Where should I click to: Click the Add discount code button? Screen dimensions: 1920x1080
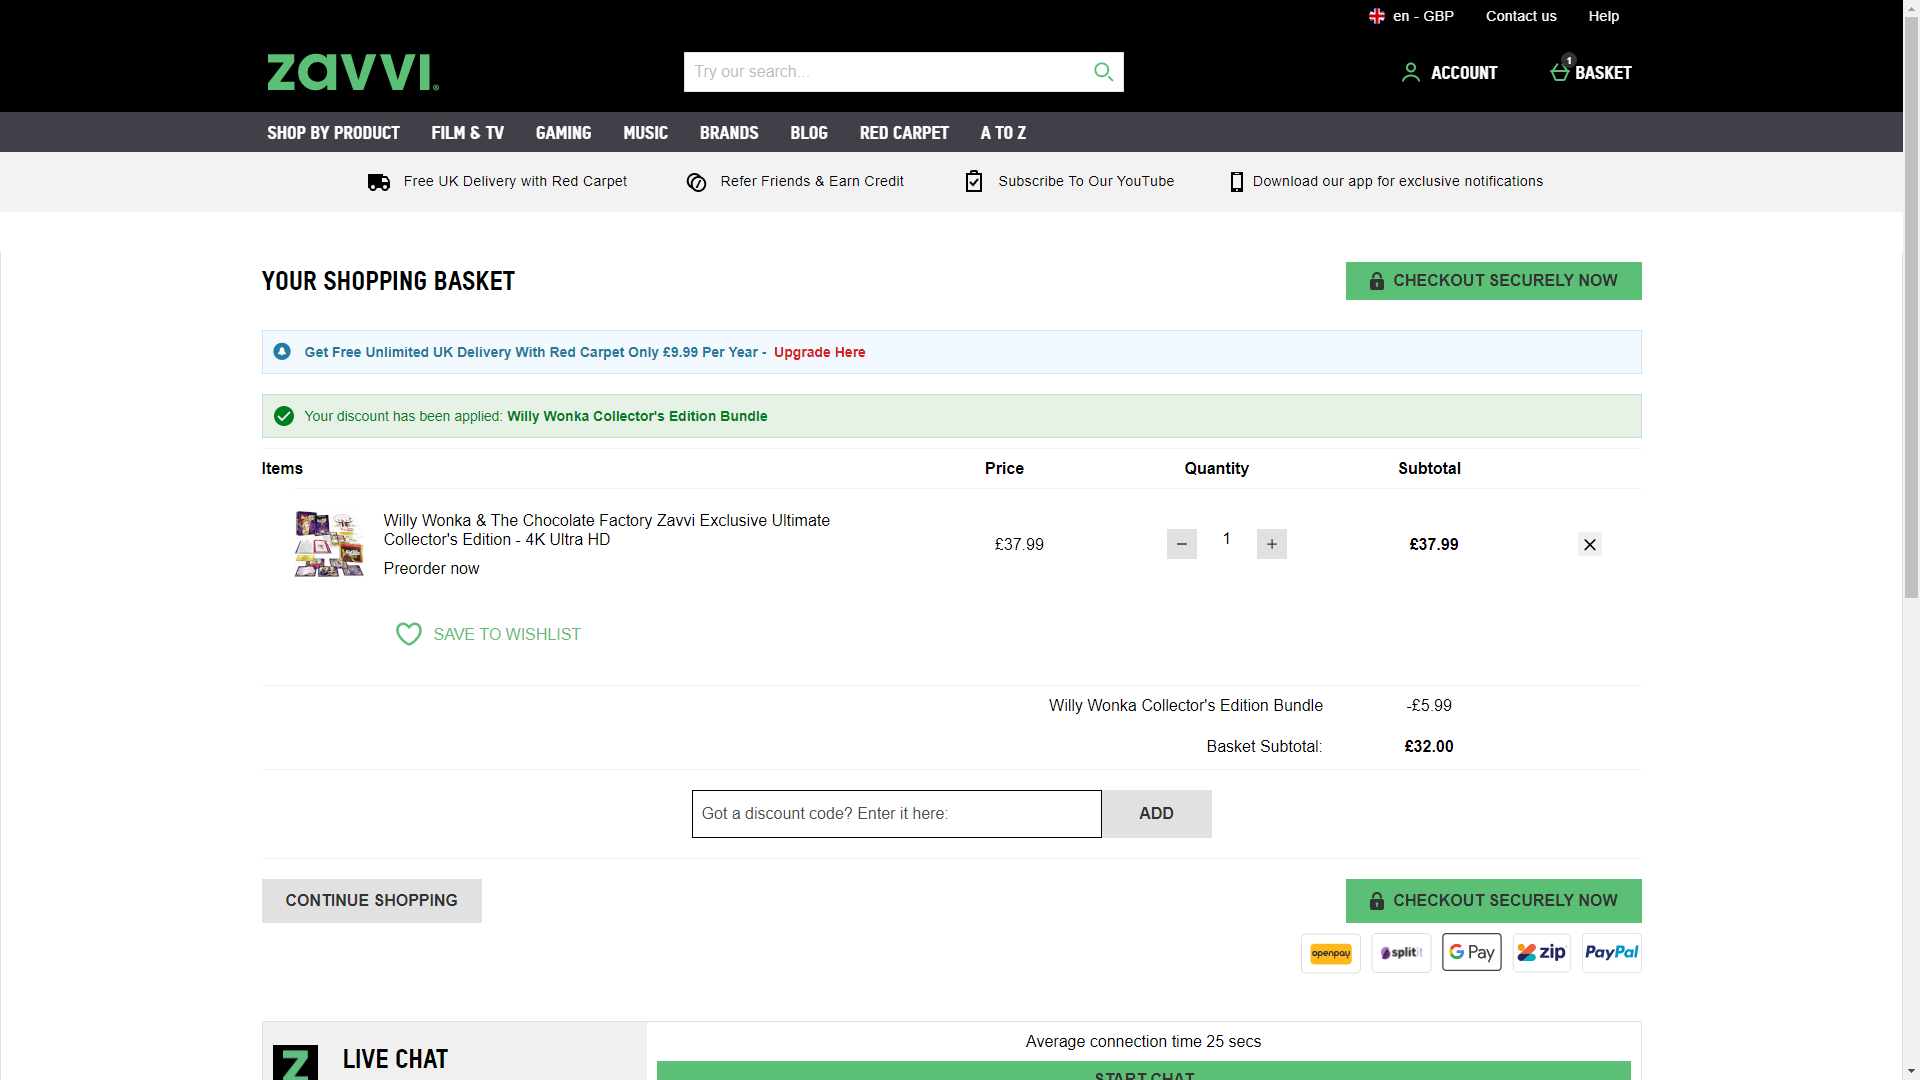click(x=1157, y=814)
